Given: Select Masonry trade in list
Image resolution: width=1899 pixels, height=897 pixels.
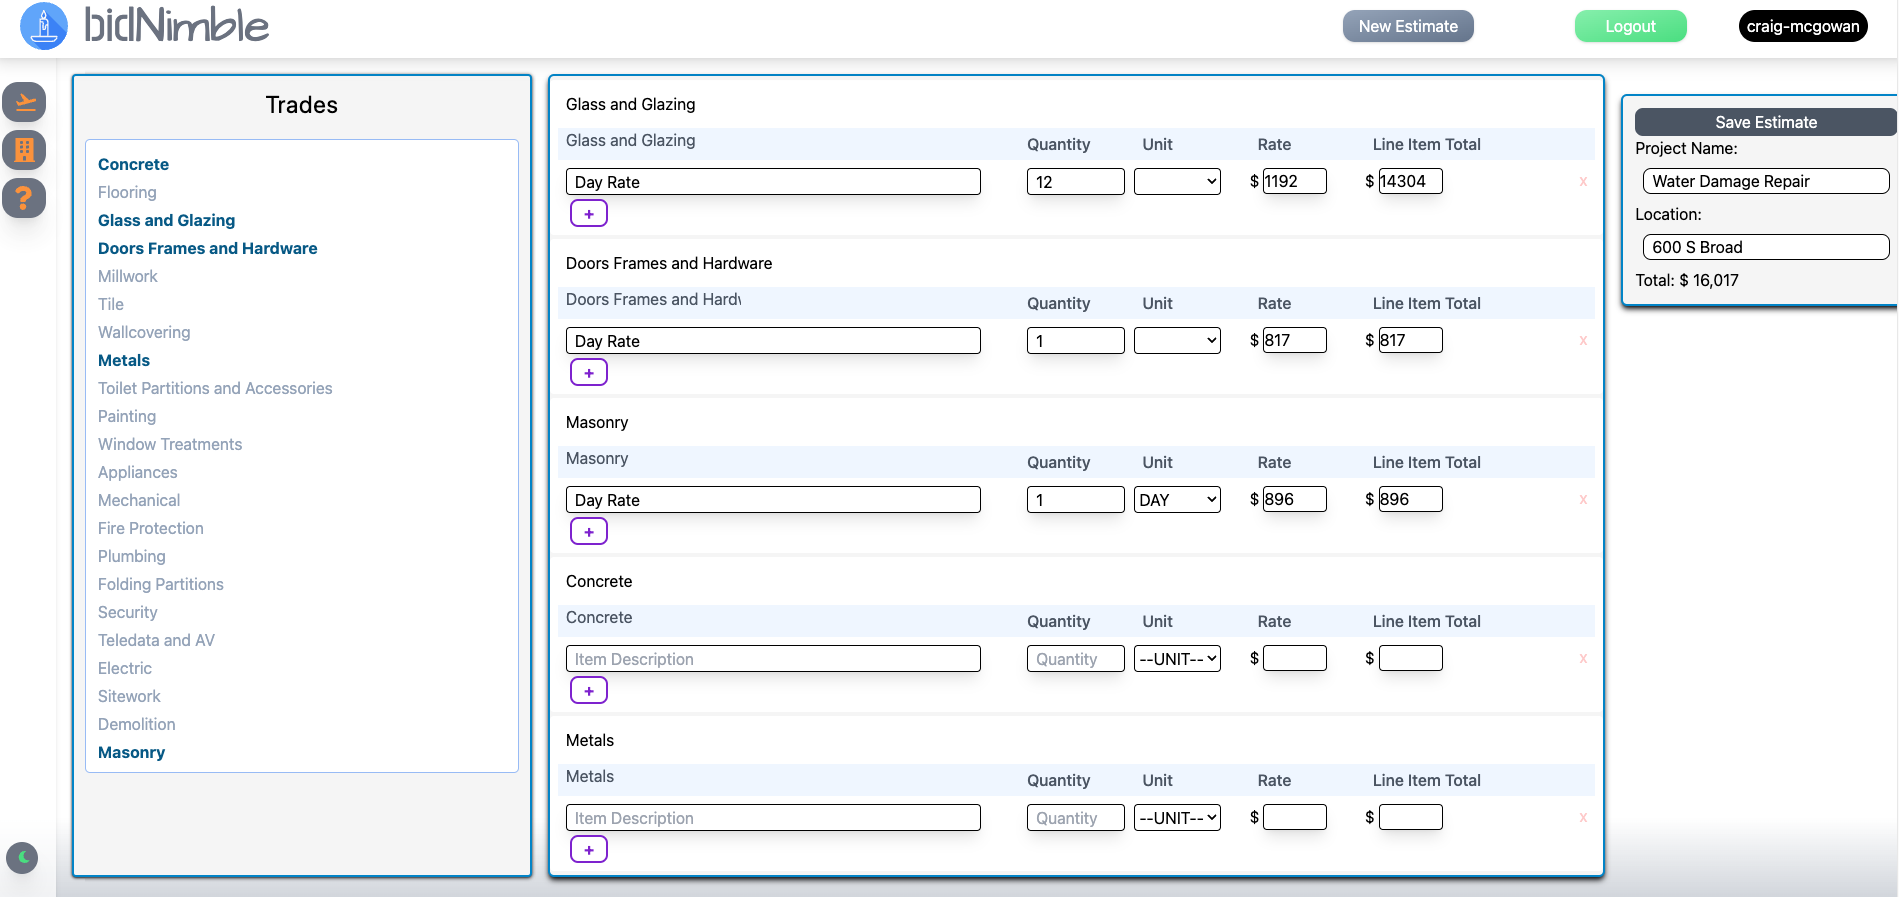Looking at the screenshot, I should [x=131, y=752].
